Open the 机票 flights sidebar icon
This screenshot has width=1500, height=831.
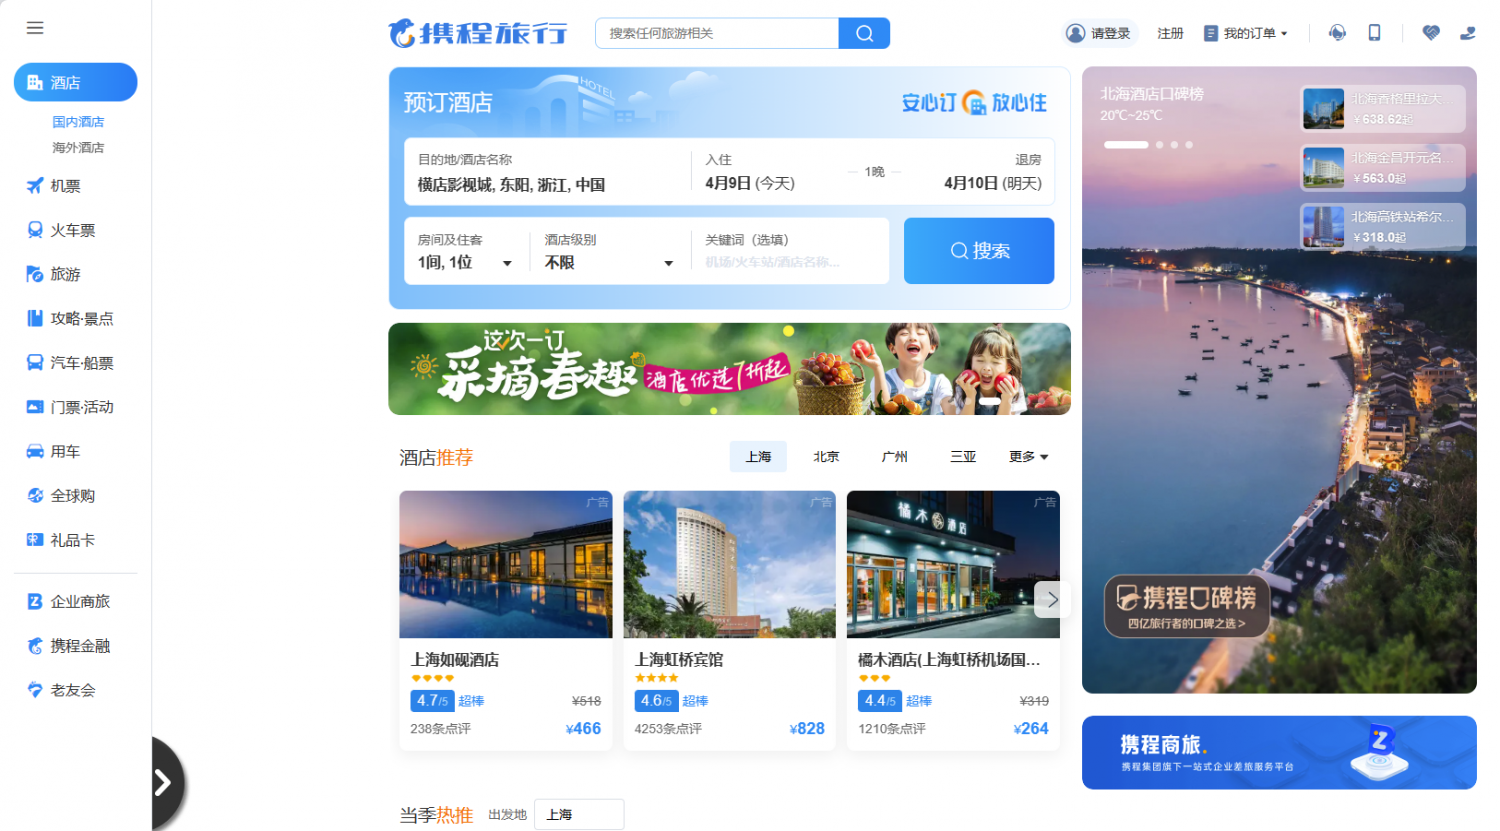pyautogui.click(x=35, y=186)
